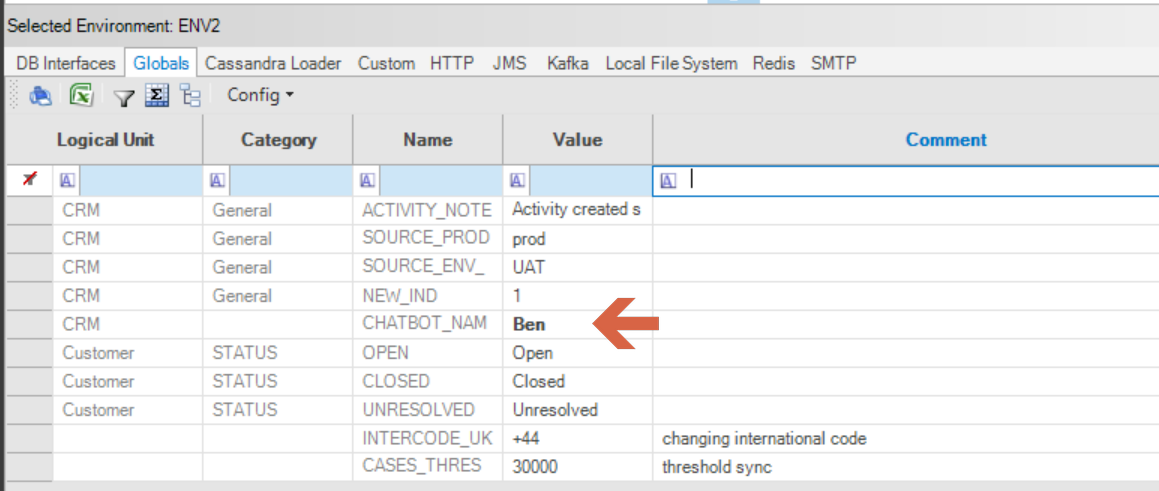The width and height of the screenshot is (1159, 491).
Task: Export grid with the Excel icon
Action: point(82,96)
